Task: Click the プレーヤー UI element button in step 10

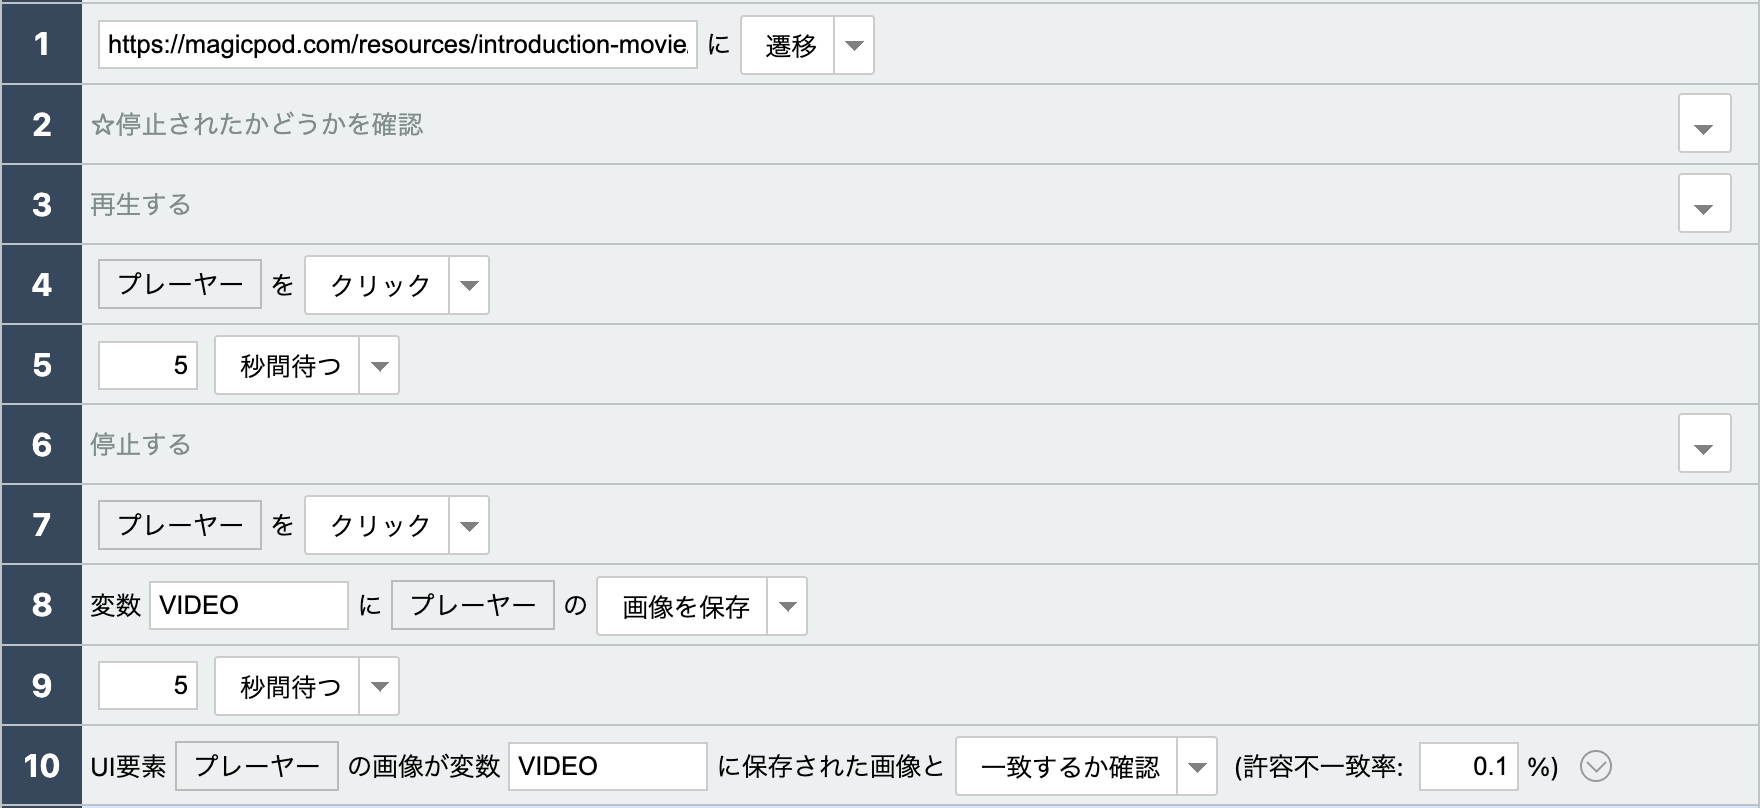Action: tap(257, 766)
